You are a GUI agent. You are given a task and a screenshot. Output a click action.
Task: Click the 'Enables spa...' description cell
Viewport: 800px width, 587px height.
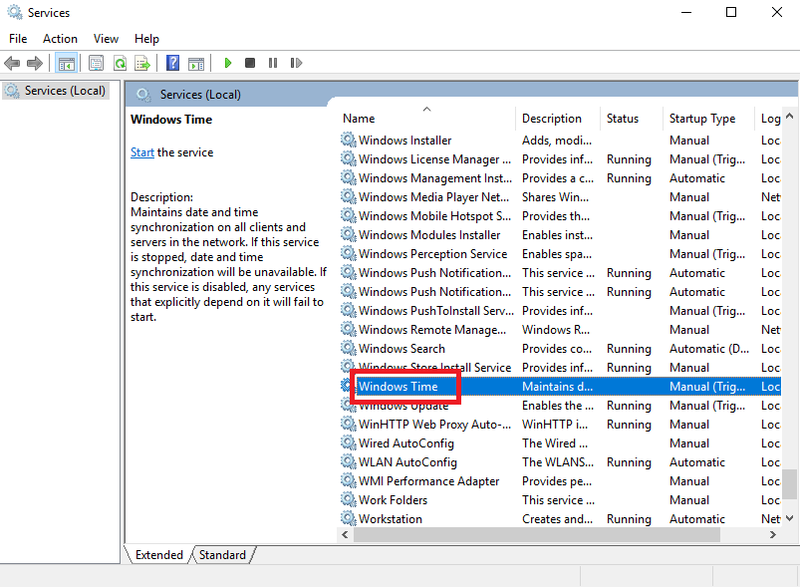point(557,253)
